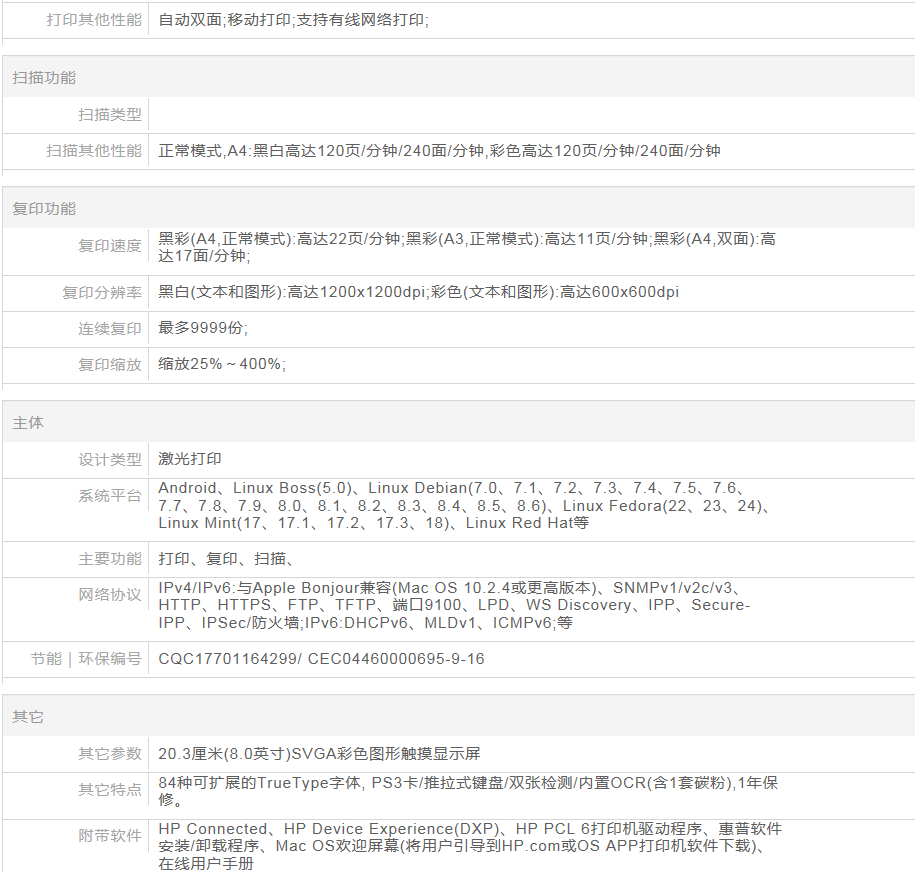This screenshot has width=915, height=872.
Task: Click the 复印分辨率 row label
Action: click(x=102, y=292)
